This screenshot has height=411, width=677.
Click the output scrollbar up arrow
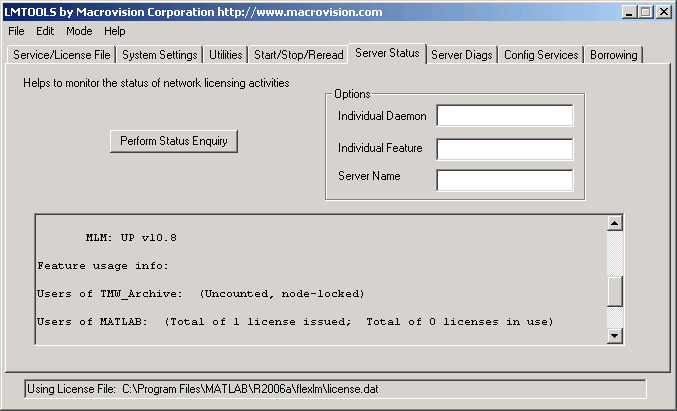coord(614,223)
